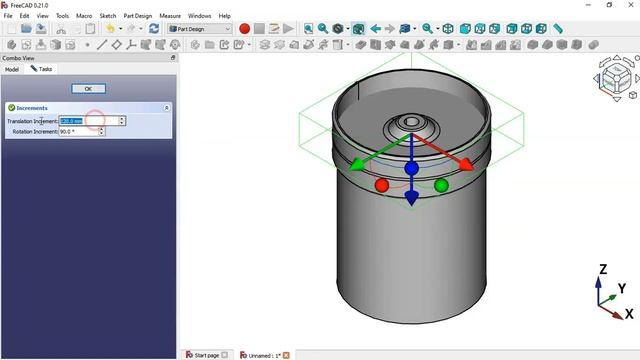Create a new Body

pos(12,44)
